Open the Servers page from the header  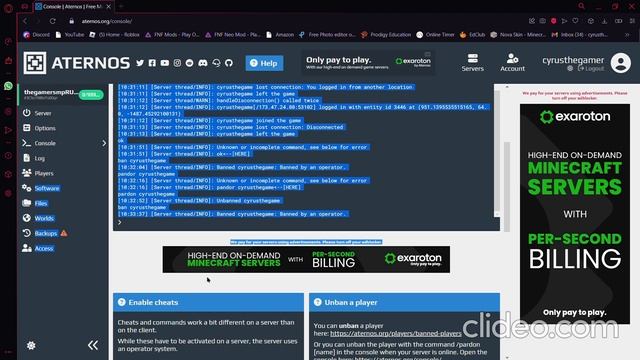coord(473,62)
